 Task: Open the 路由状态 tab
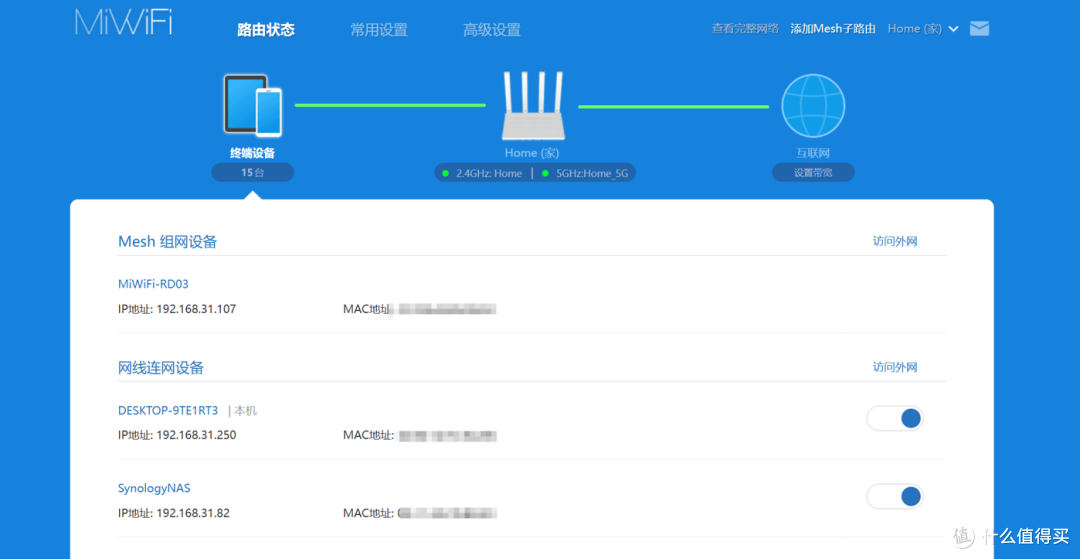click(x=266, y=30)
